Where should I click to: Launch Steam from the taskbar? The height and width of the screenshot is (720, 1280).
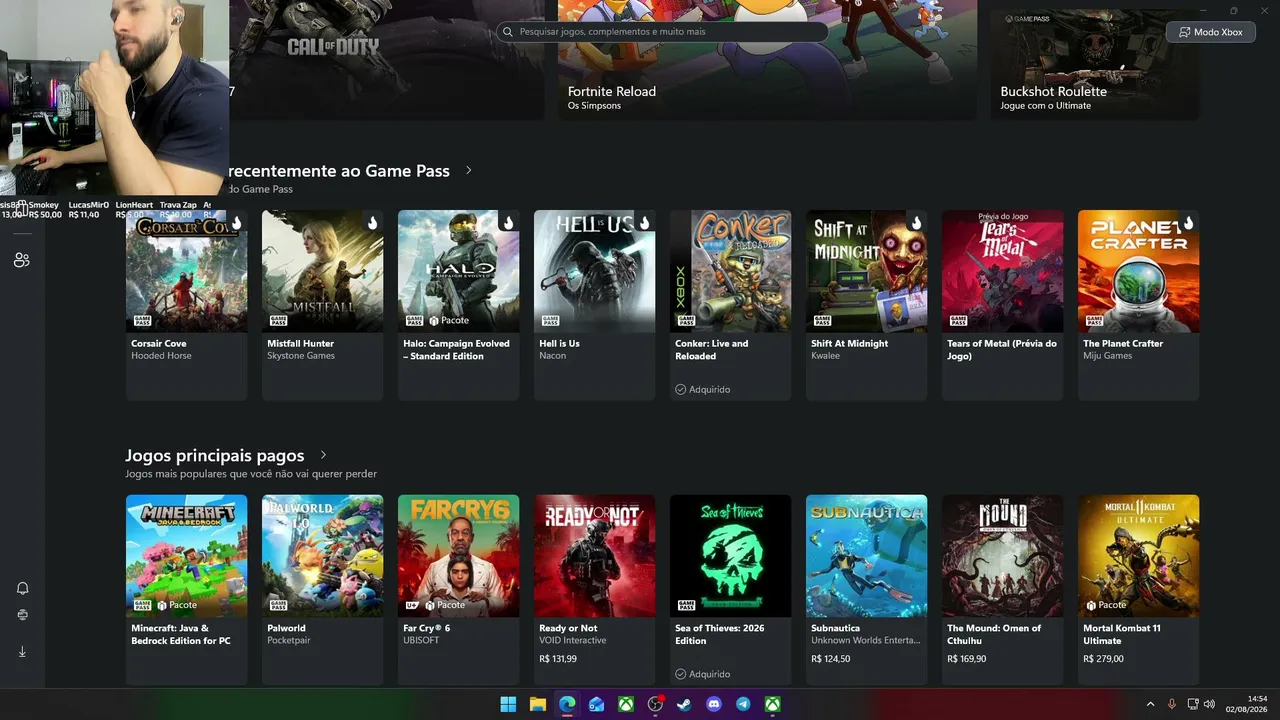684,704
